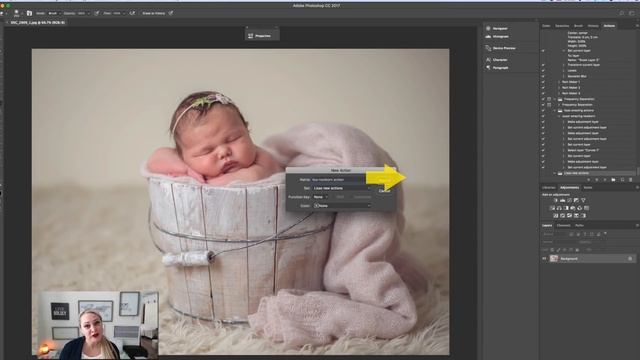640x360 pixels.
Task: Add an Invert adjustment layer
Action: coord(556,216)
